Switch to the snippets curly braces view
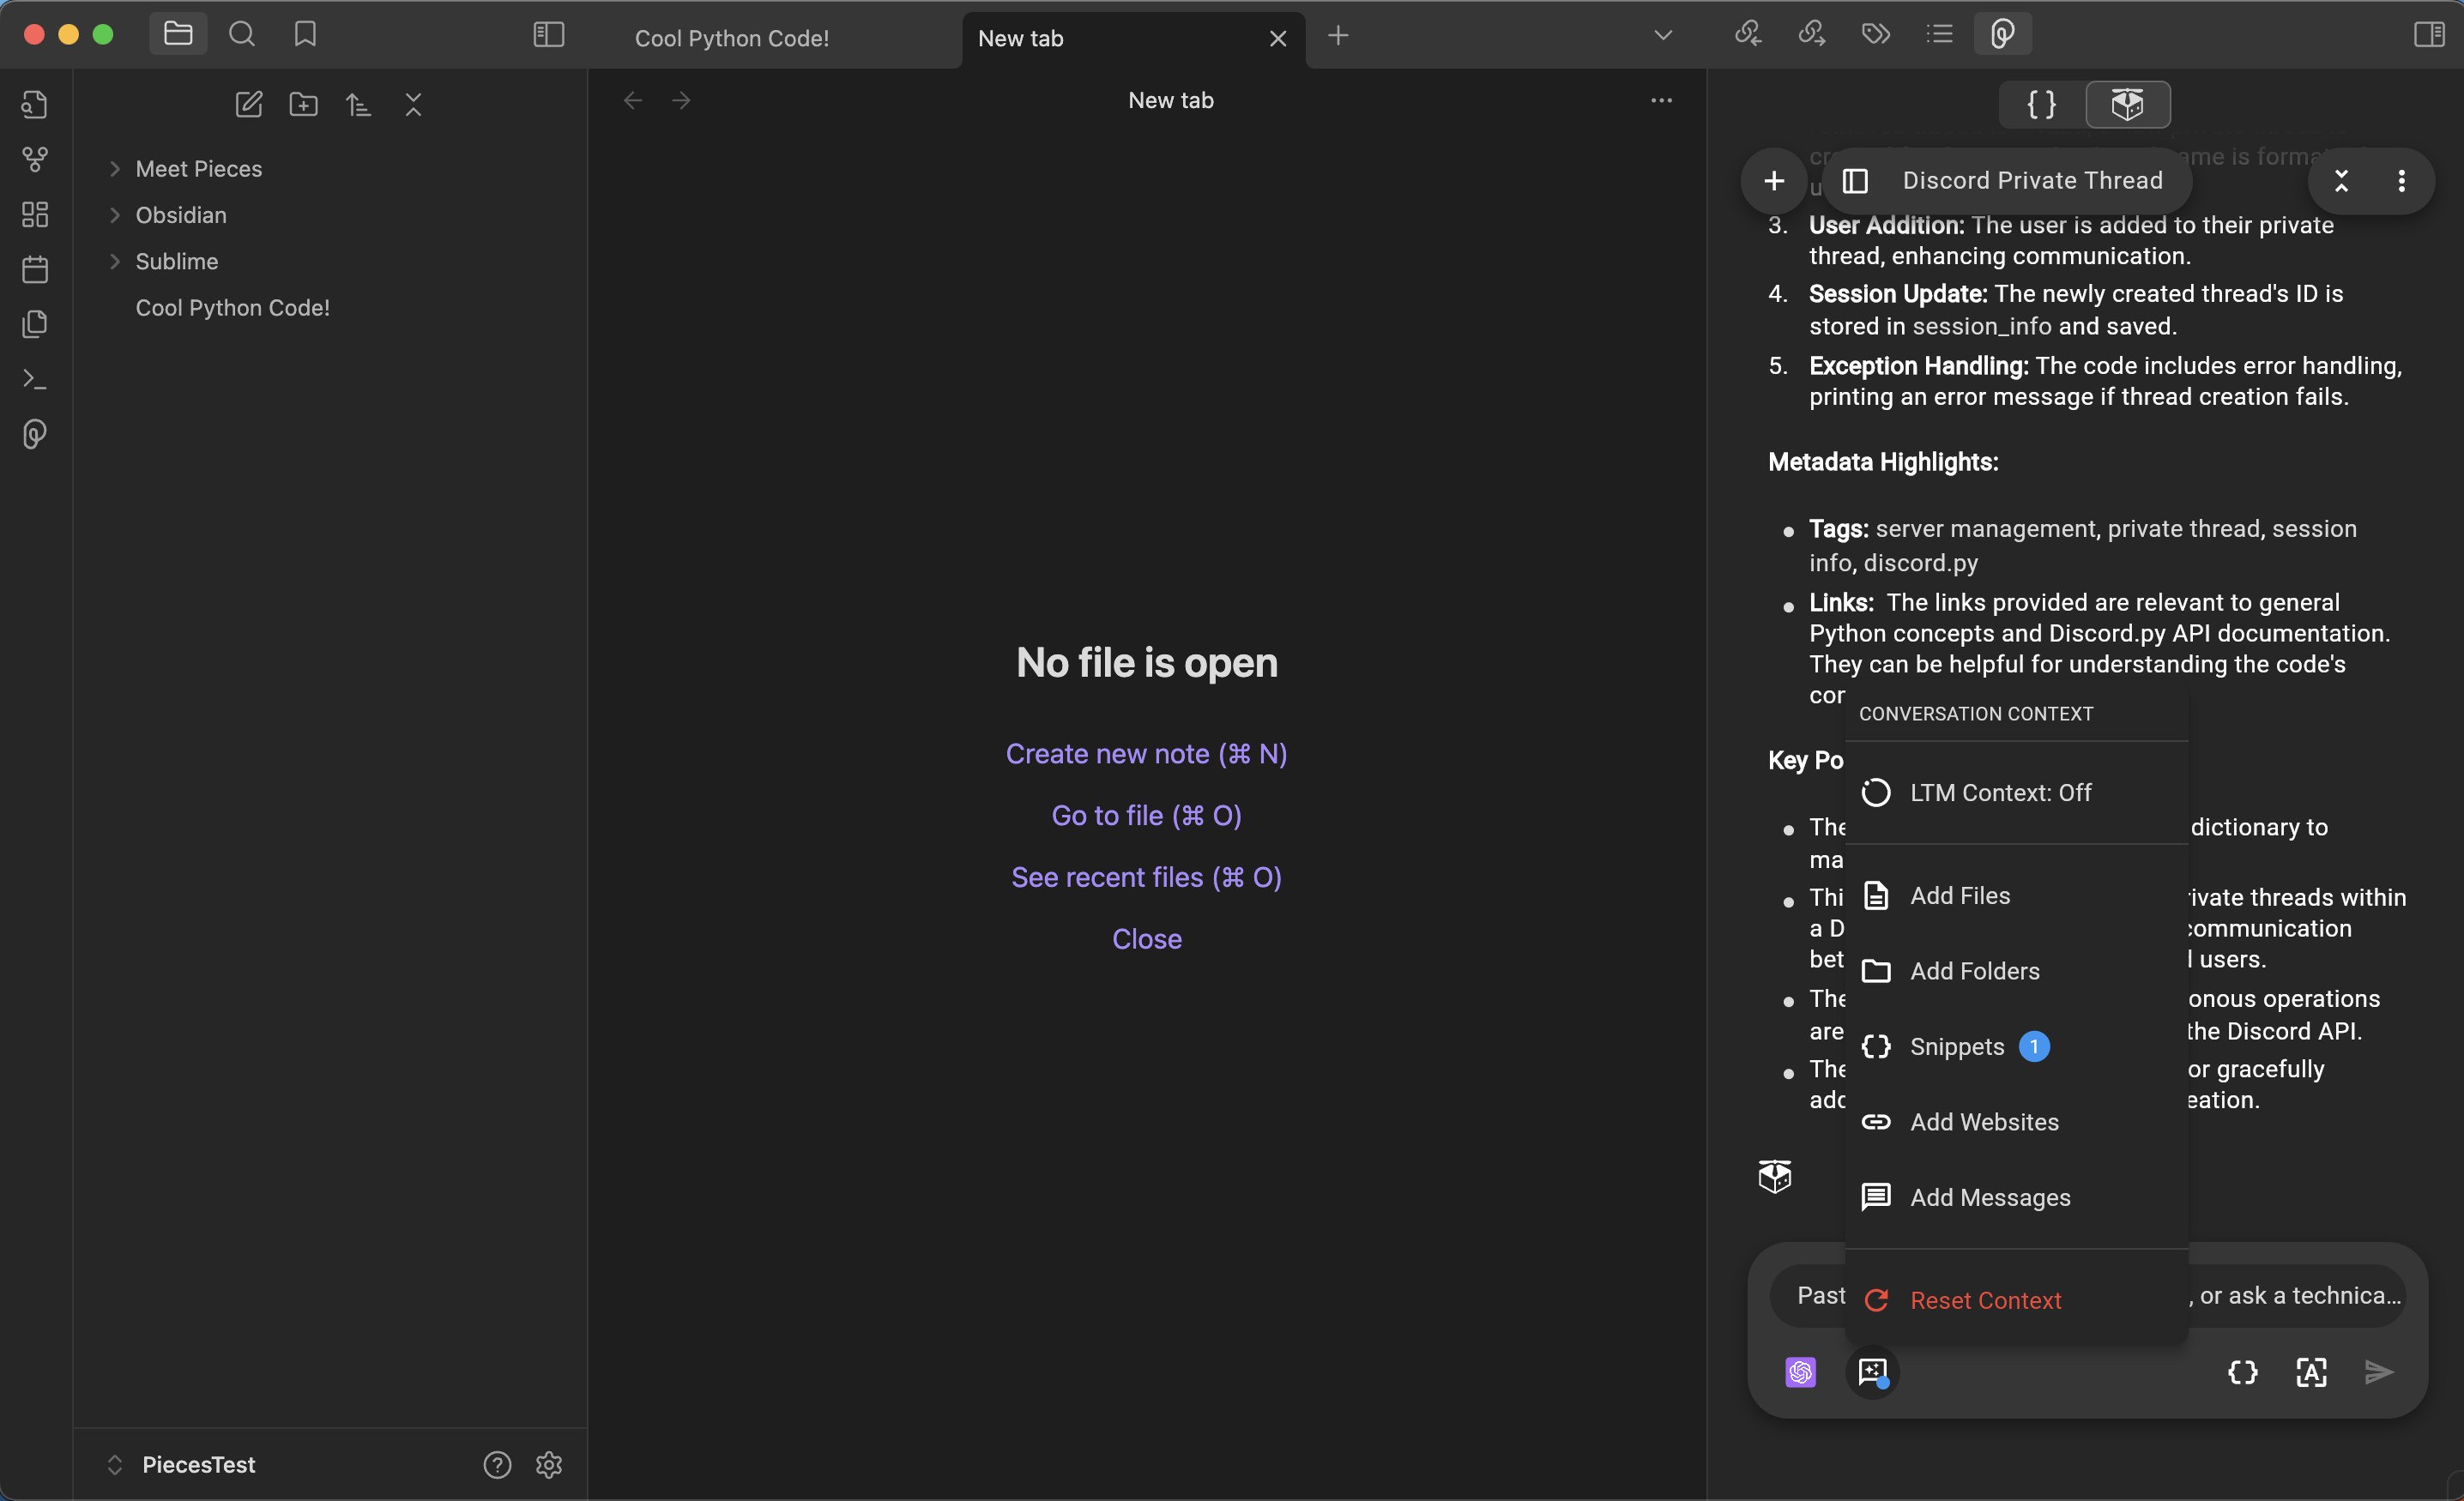Viewport: 2464px width, 1501px height. [x=2042, y=104]
